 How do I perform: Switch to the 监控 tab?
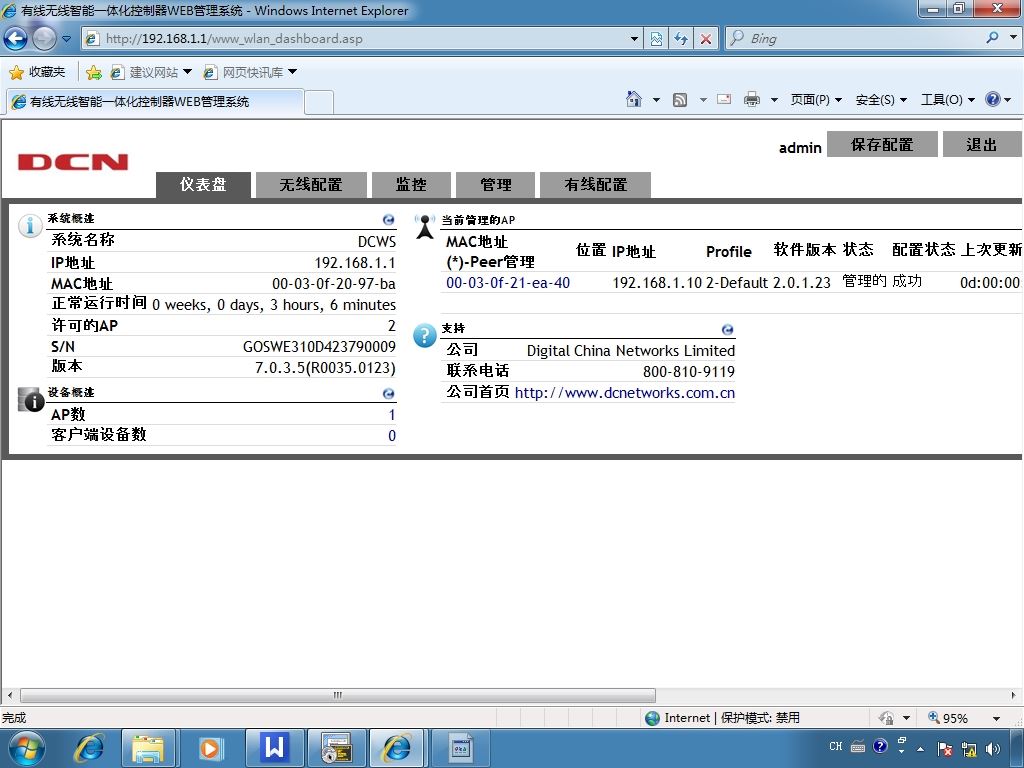click(411, 185)
